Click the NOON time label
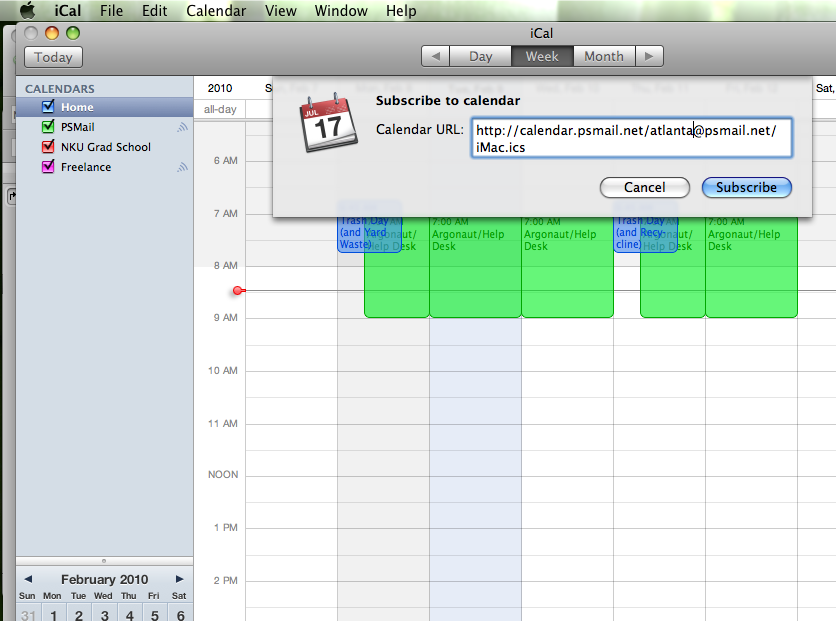Screen dimensions: 836x621 [x=223, y=474]
